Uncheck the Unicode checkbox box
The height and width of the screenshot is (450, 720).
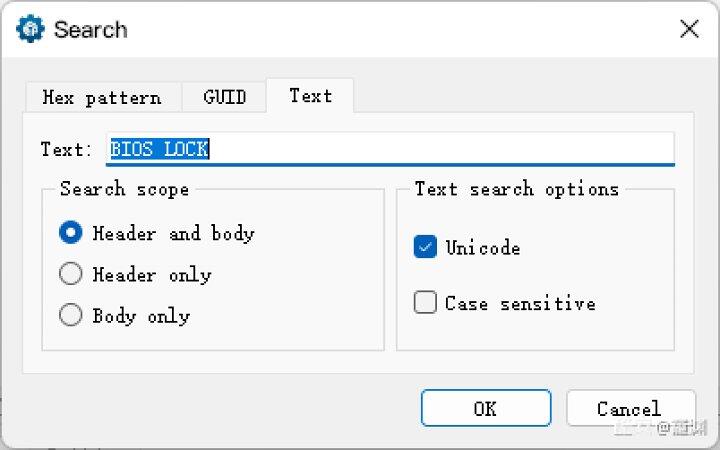(x=425, y=248)
